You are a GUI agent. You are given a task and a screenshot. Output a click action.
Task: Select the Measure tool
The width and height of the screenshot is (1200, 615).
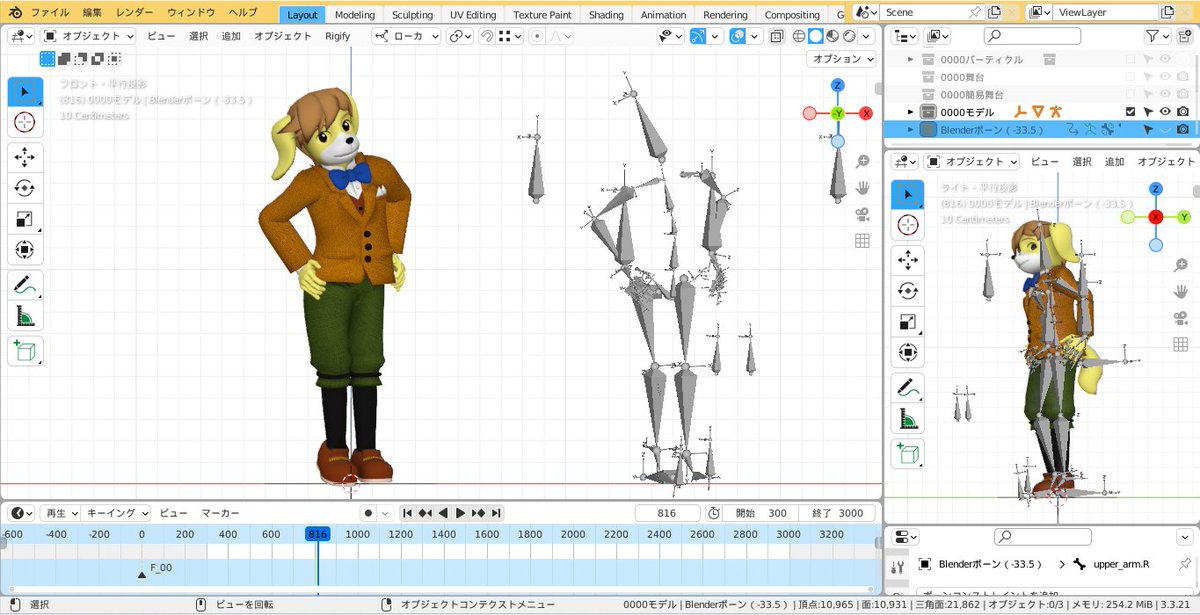[x=25, y=316]
